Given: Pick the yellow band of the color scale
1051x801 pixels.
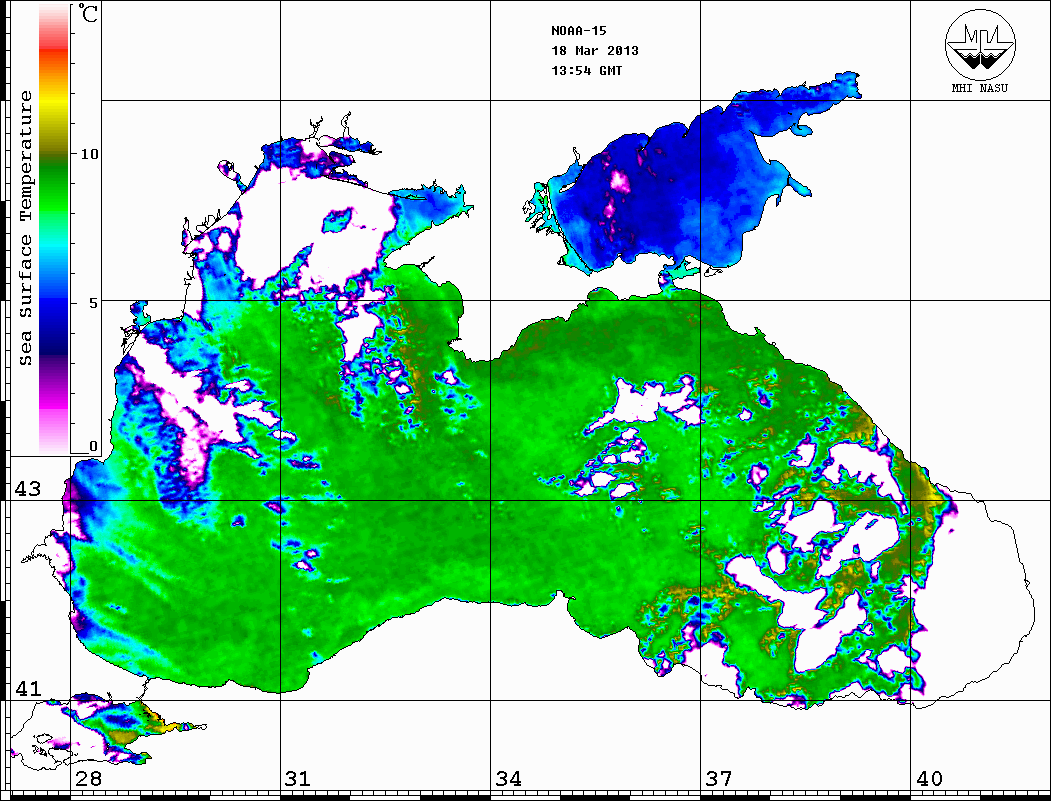Looking at the screenshot, I should point(54,102).
